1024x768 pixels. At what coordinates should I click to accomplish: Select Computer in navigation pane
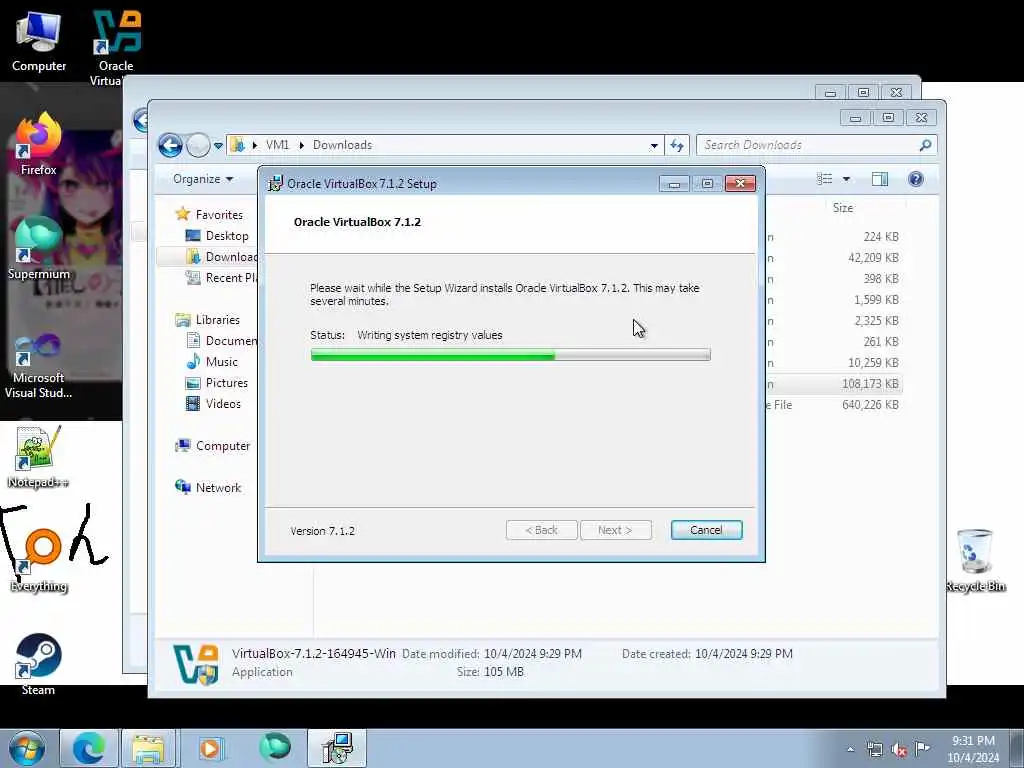tap(223, 445)
